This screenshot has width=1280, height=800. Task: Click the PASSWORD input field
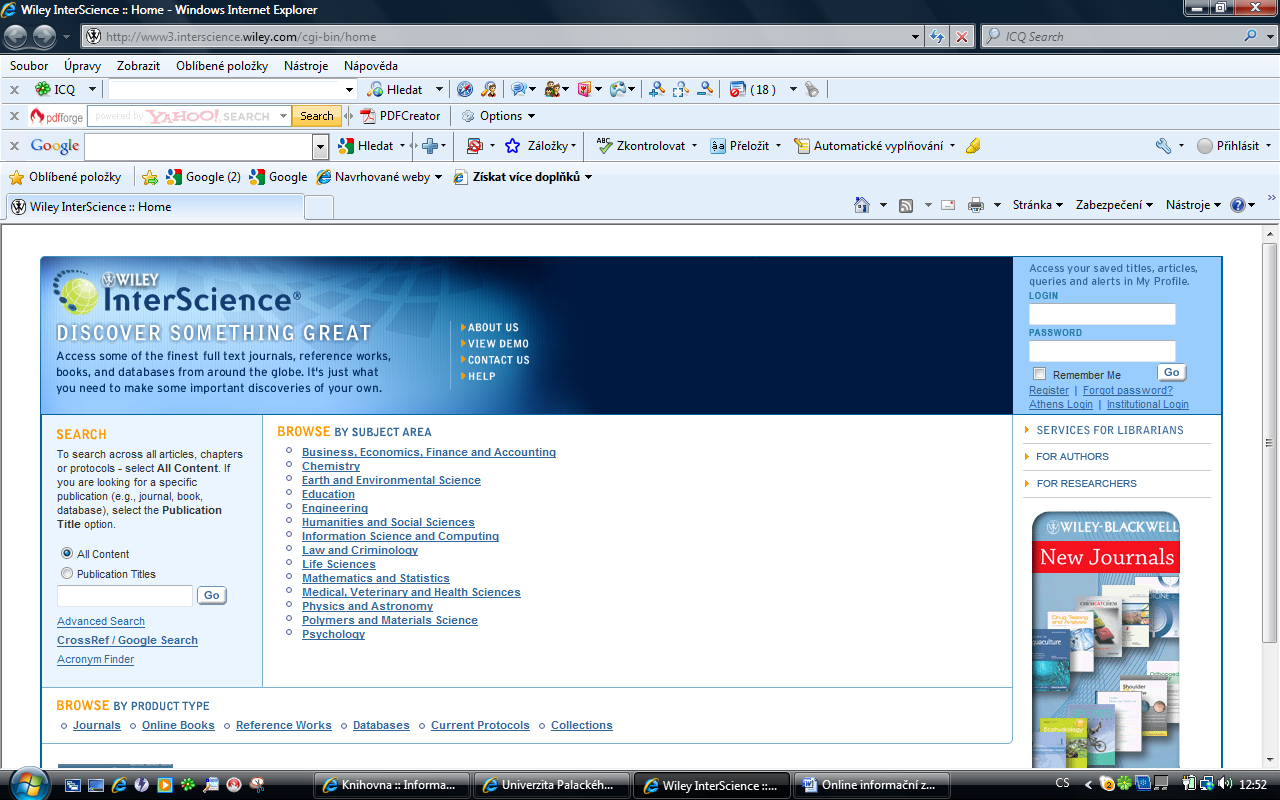[x=1102, y=351]
